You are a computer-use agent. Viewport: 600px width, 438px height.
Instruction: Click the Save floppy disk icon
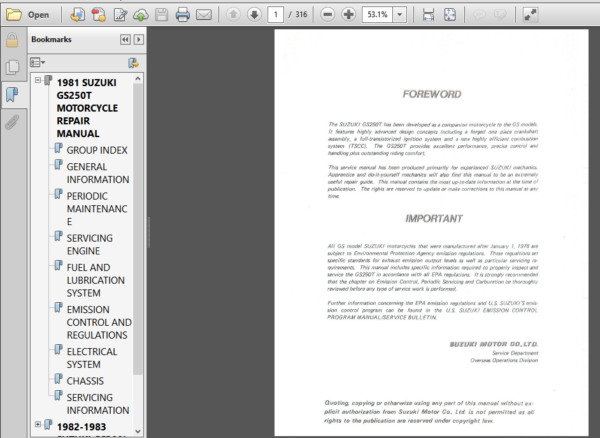click(161, 15)
